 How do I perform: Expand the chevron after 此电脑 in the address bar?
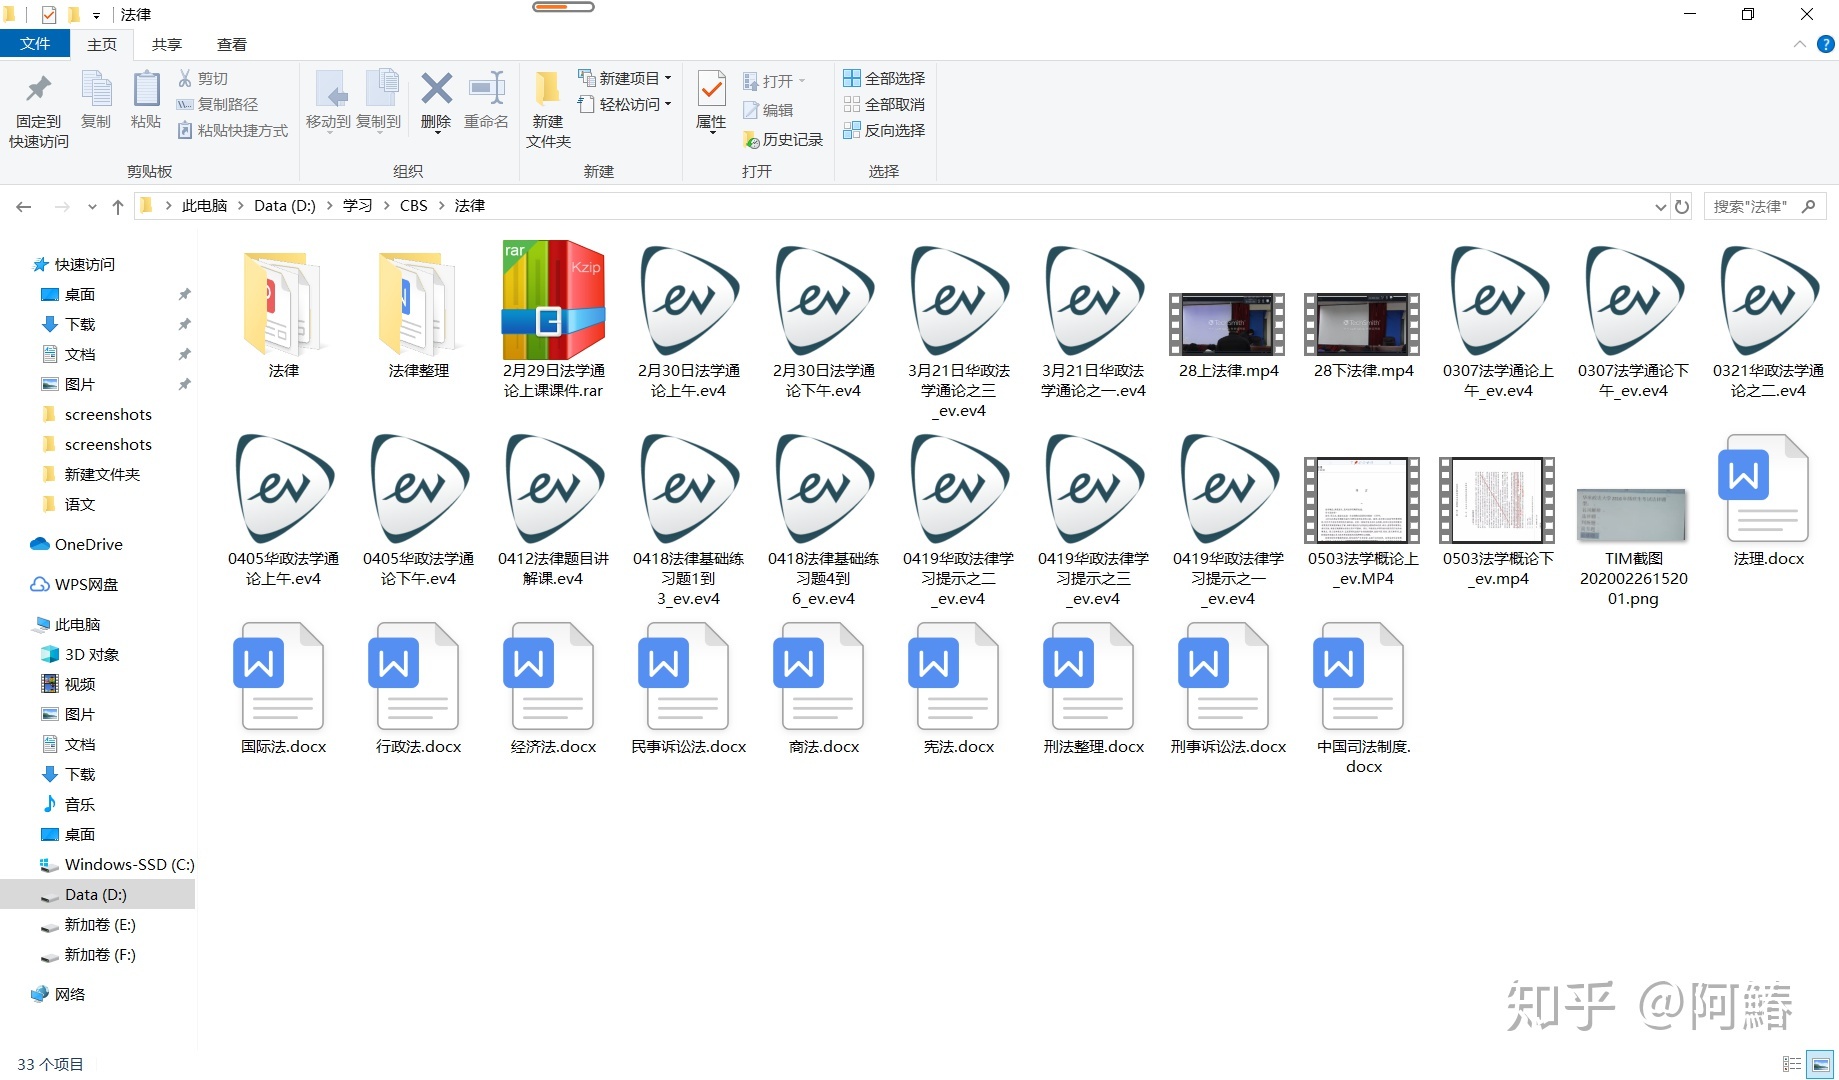point(241,206)
